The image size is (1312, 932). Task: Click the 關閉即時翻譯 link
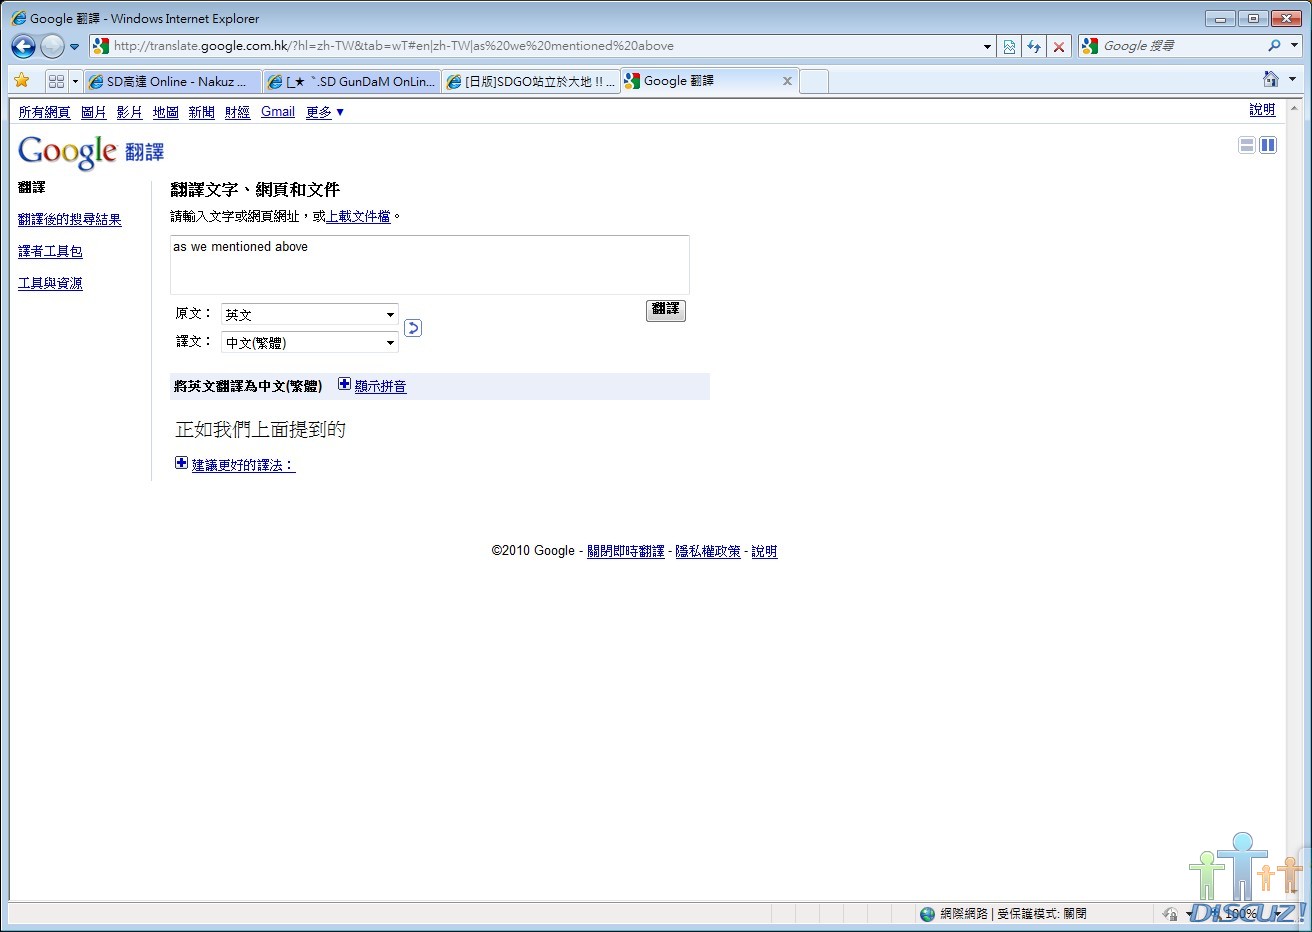coord(626,551)
